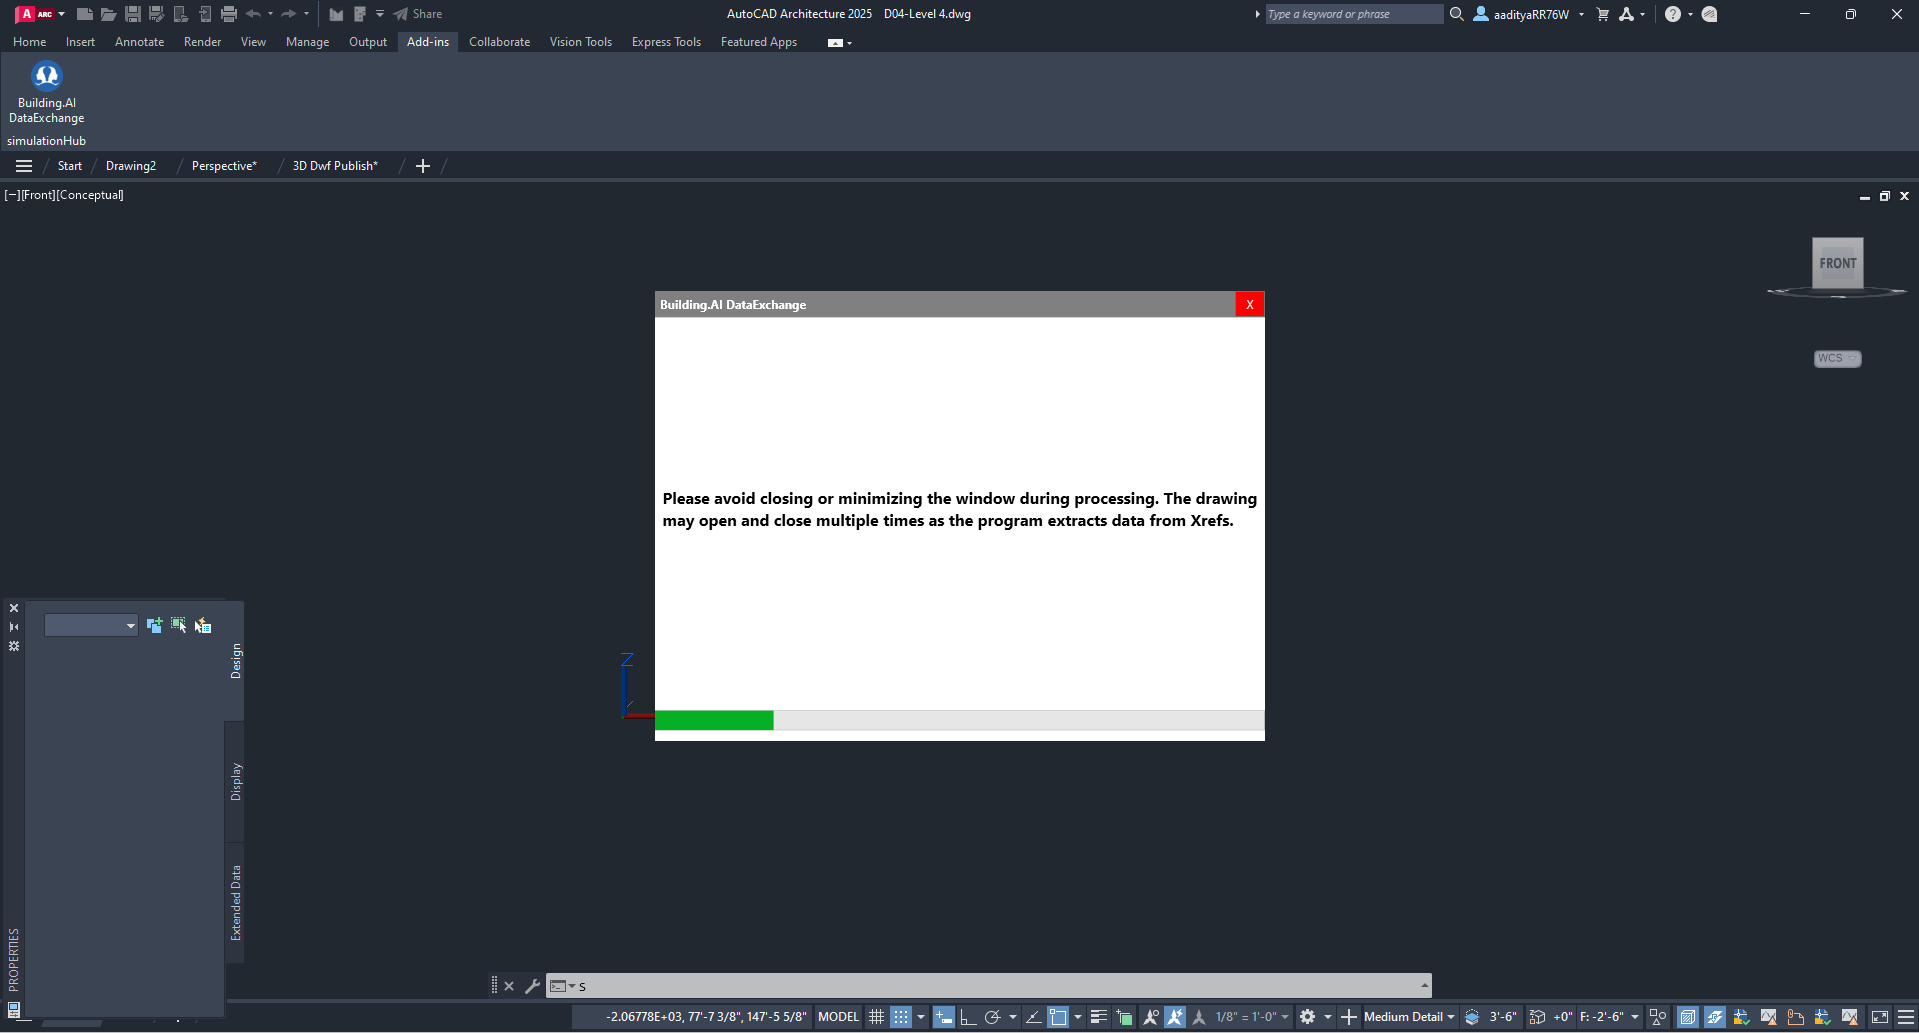Close the Properties palette
Viewport: 1919px width, 1033px height.
(14, 608)
